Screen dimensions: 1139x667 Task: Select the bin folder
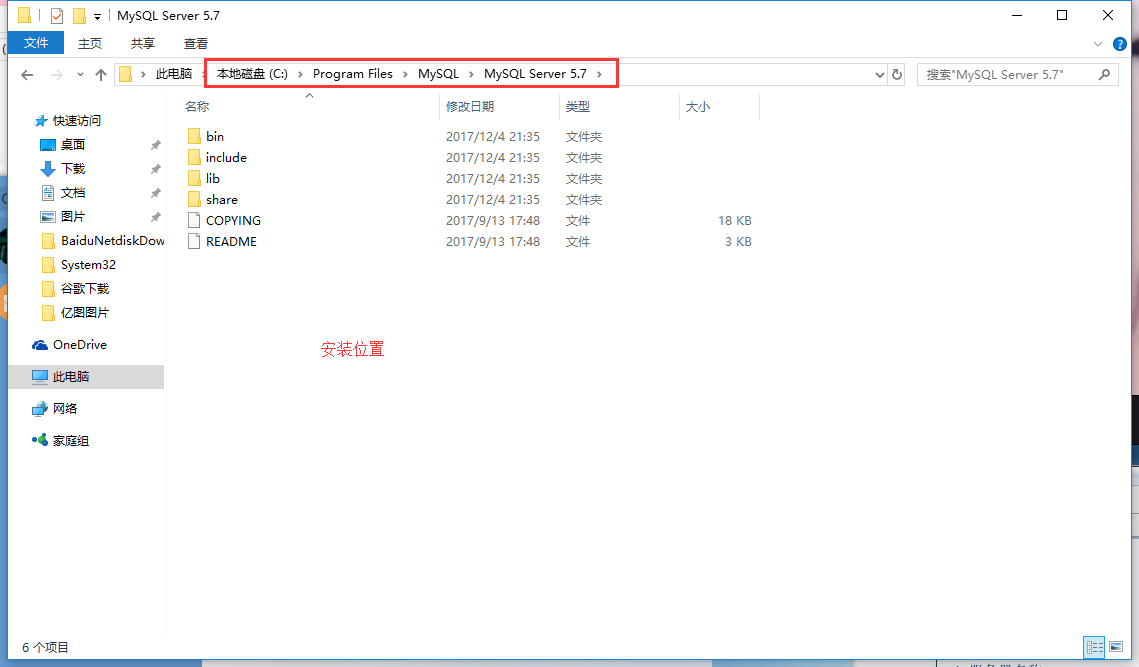pos(215,137)
